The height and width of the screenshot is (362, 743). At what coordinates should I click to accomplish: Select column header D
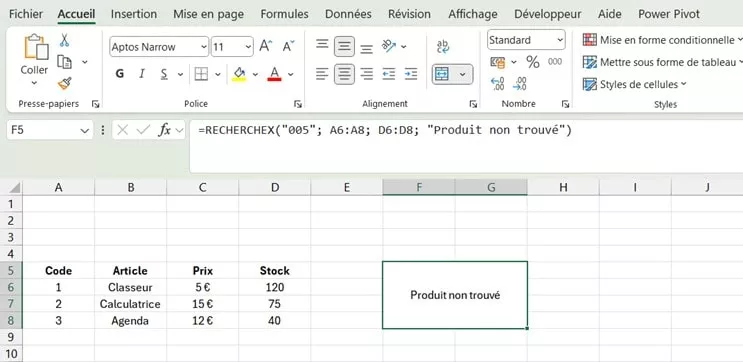pos(275,188)
